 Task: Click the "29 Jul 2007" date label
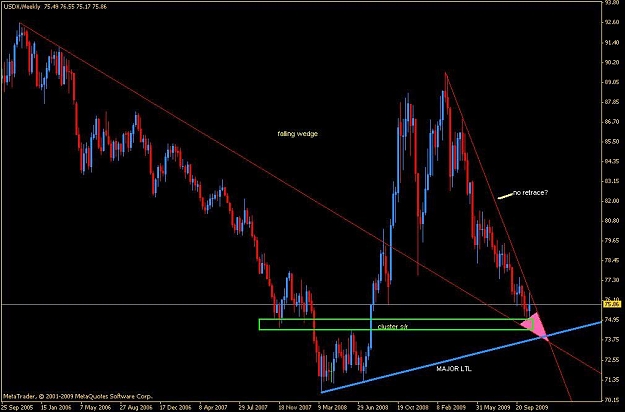pyautogui.click(x=254, y=408)
